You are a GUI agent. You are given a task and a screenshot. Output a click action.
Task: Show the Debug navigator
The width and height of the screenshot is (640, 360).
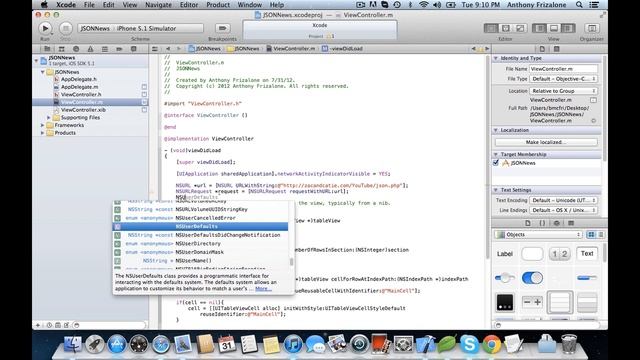click(x=105, y=49)
